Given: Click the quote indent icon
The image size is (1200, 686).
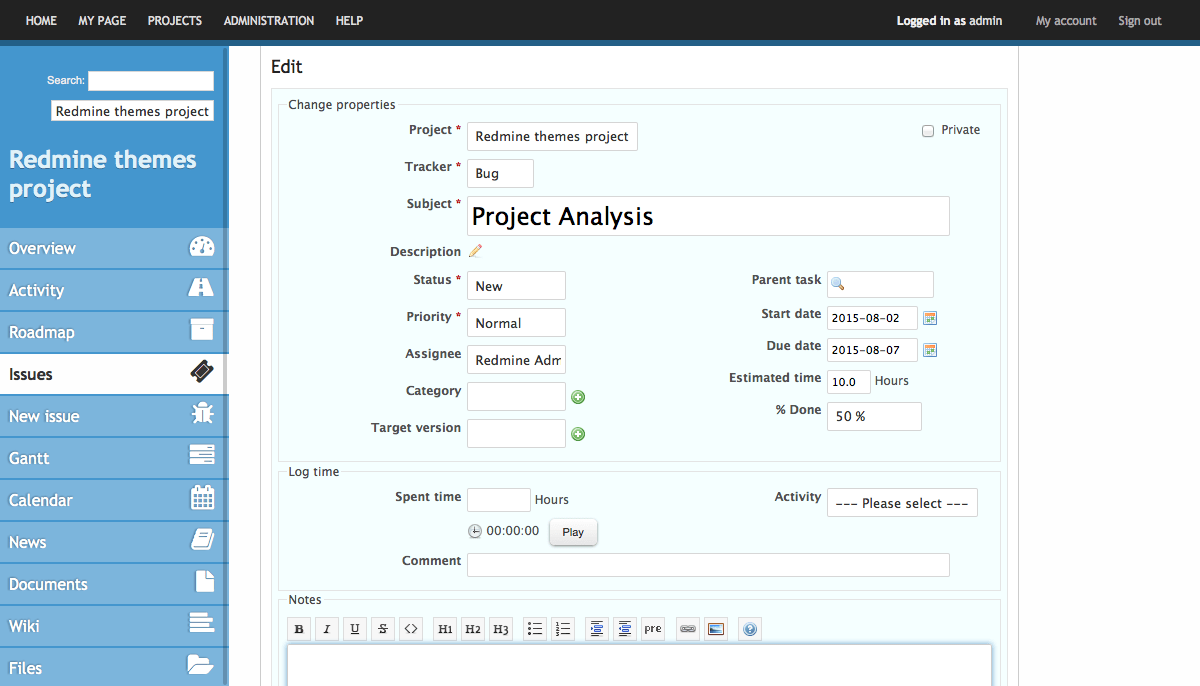Looking at the screenshot, I should coord(597,629).
